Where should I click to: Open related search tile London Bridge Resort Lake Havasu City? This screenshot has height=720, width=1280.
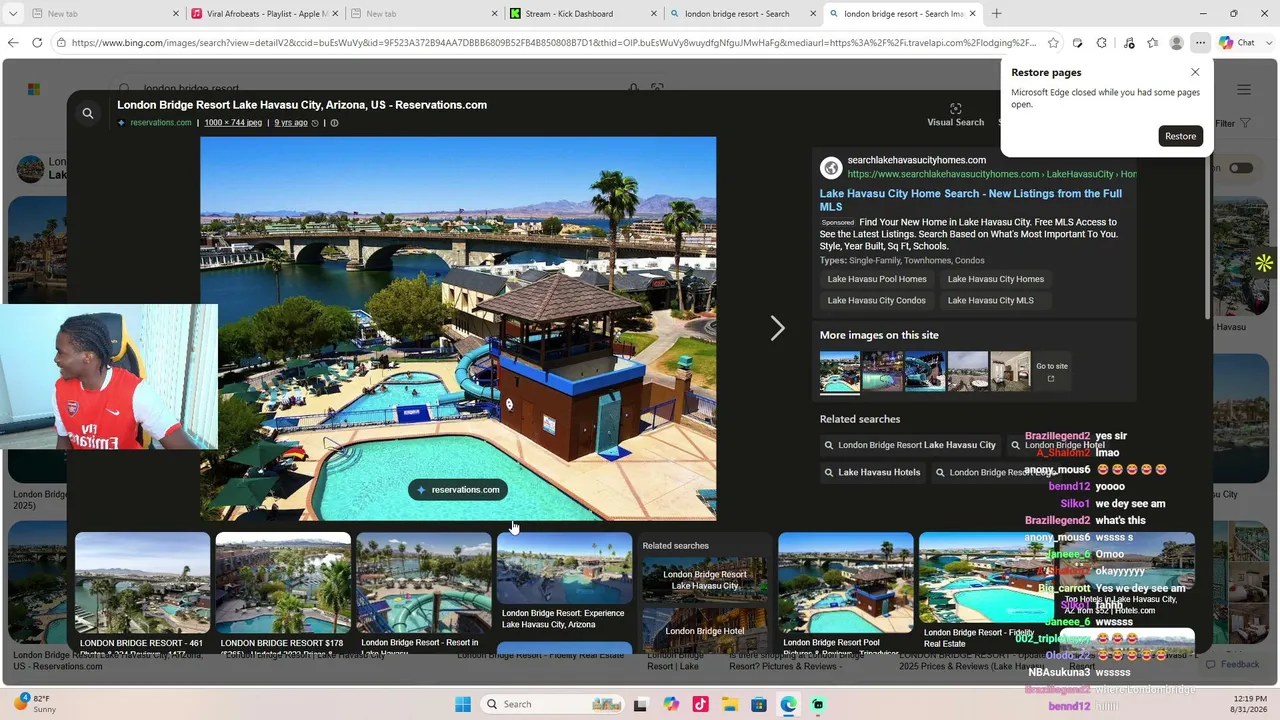click(705, 580)
